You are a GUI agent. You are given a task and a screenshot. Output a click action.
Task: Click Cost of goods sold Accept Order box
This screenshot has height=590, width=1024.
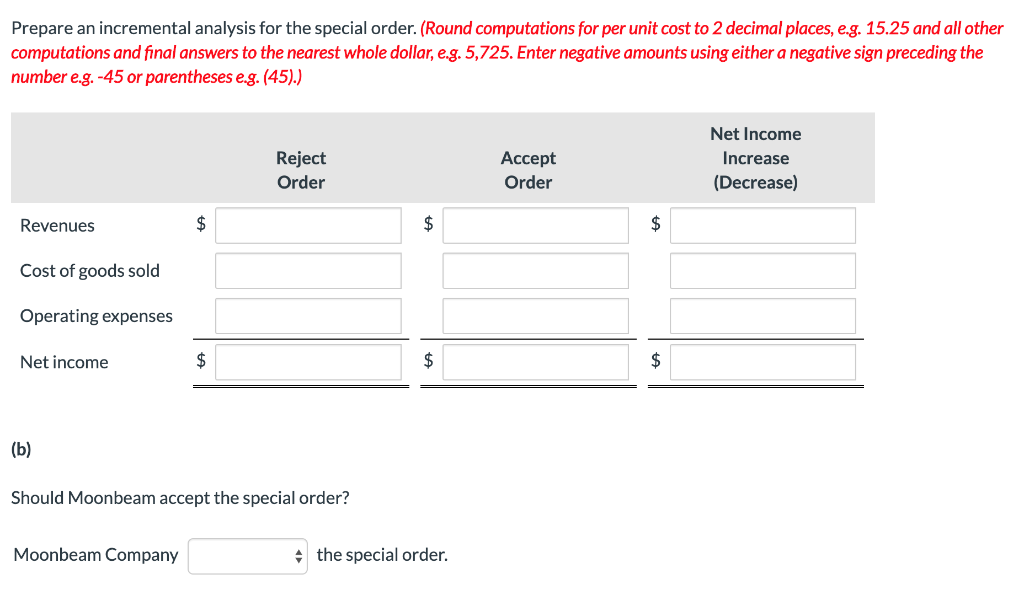(535, 270)
